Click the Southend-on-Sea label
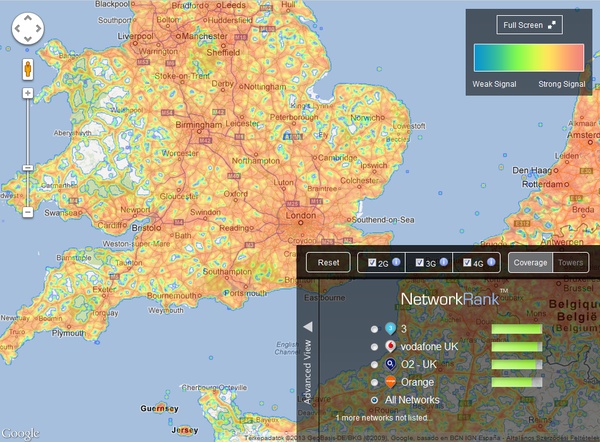This screenshot has width=600, height=442. [x=383, y=220]
